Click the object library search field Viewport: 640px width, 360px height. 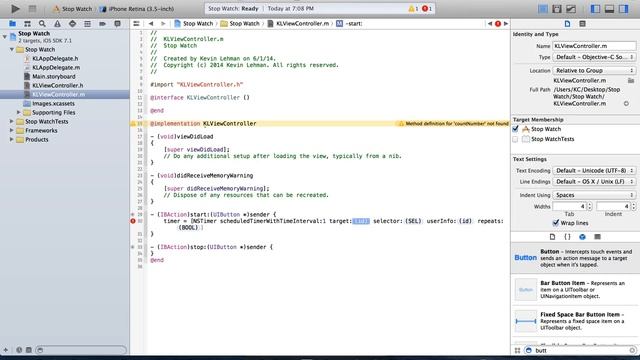click(581, 350)
